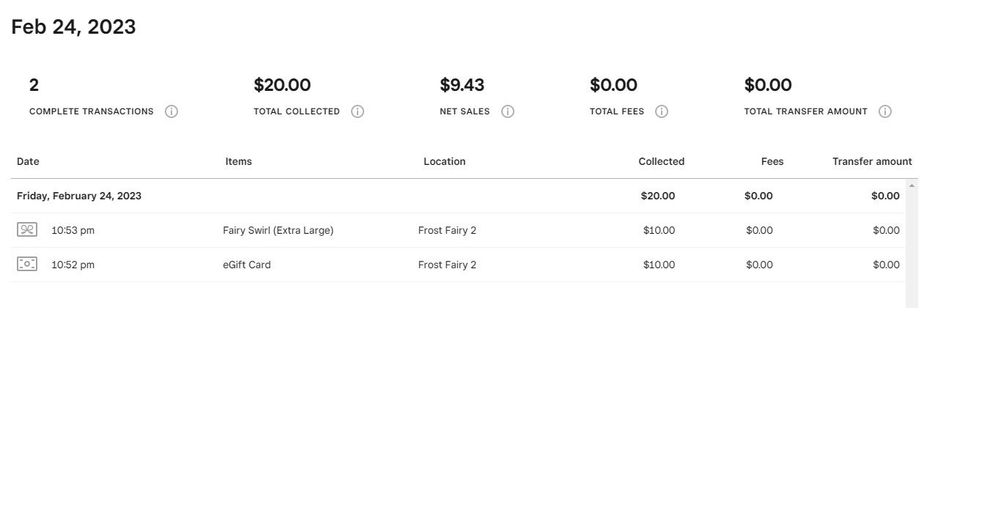Click scrollbar up arrow in transactions table
The image size is (998, 513).
(x=911, y=186)
